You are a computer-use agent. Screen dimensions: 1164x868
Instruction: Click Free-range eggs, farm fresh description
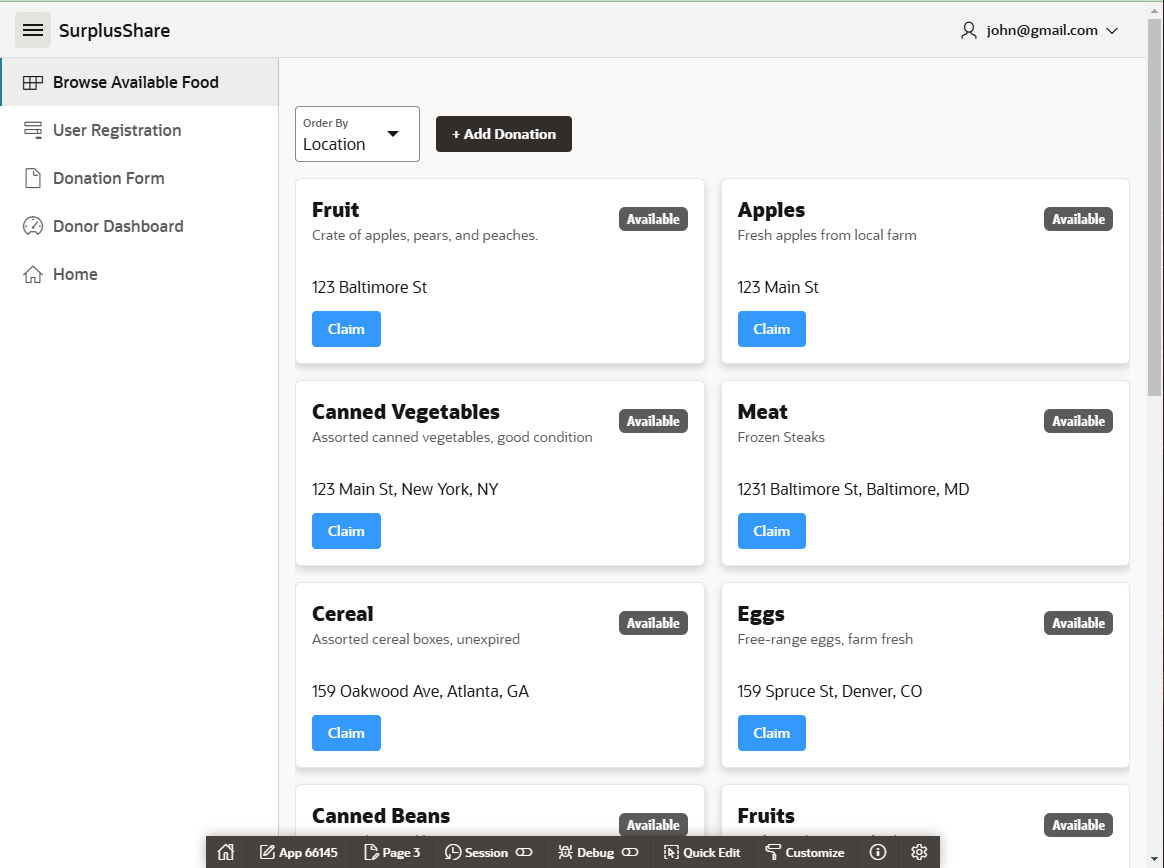(x=825, y=639)
